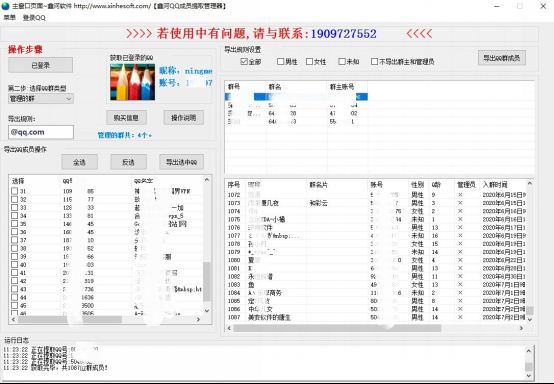Click the member table vertical scrollbar thumb
The height and width of the screenshot is (384, 554).
click(x=529, y=311)
